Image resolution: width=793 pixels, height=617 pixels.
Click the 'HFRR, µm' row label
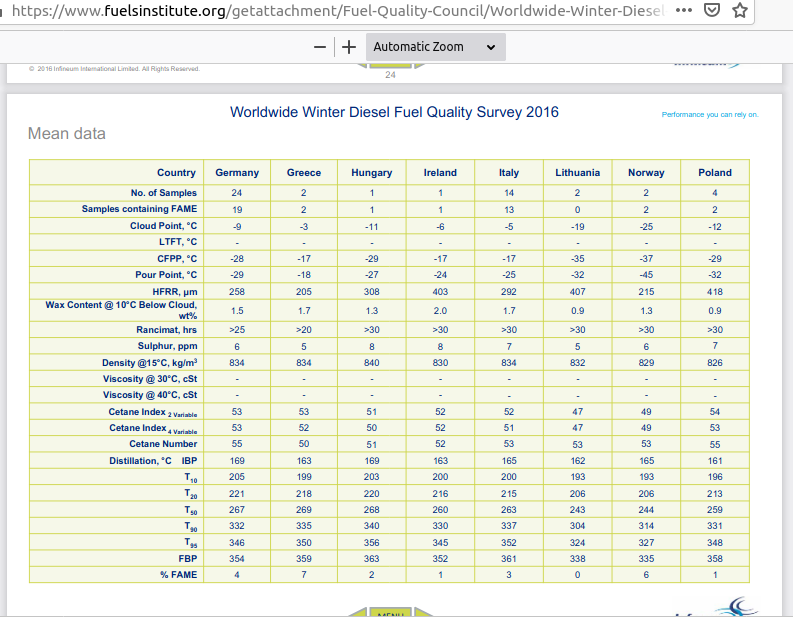click(175, 292)
